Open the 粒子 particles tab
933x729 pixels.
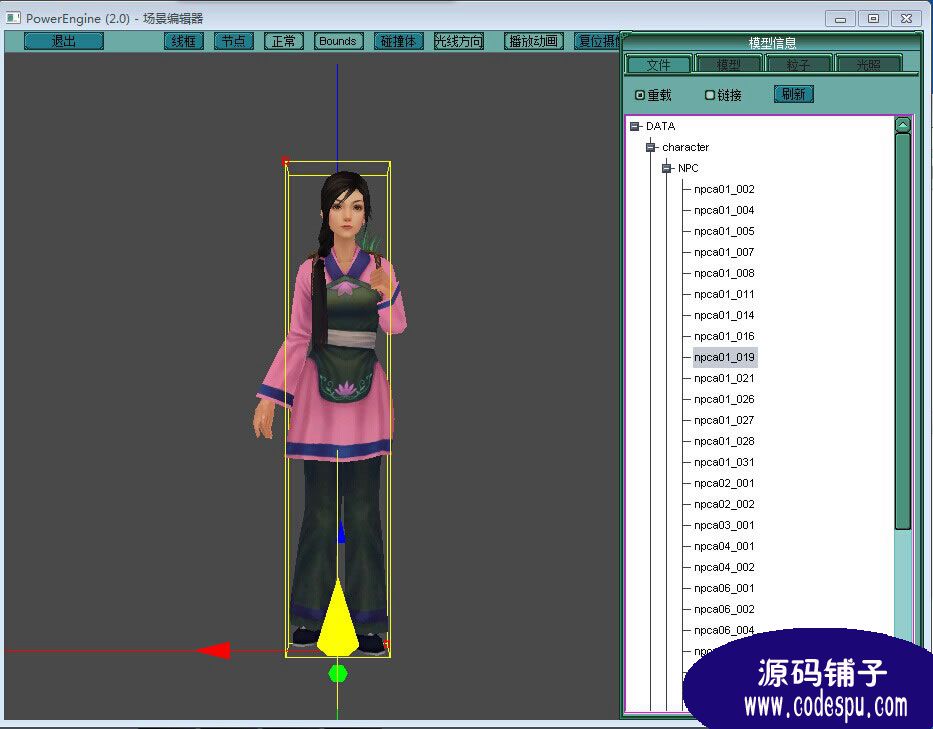tap(798, 64)
